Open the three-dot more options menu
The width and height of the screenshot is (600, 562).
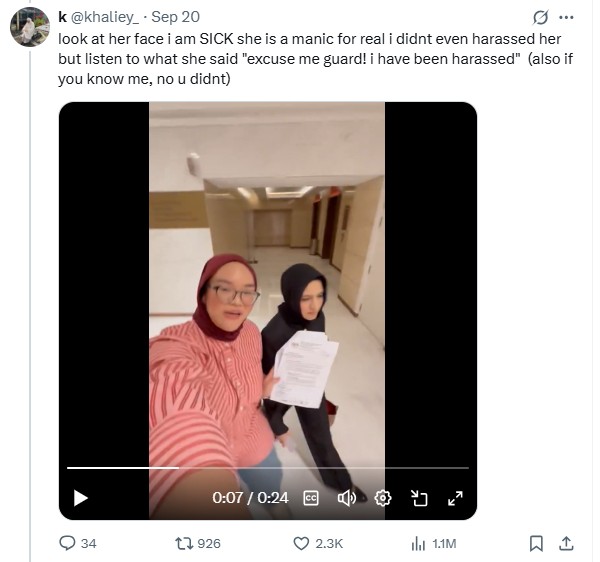point(567,17)
